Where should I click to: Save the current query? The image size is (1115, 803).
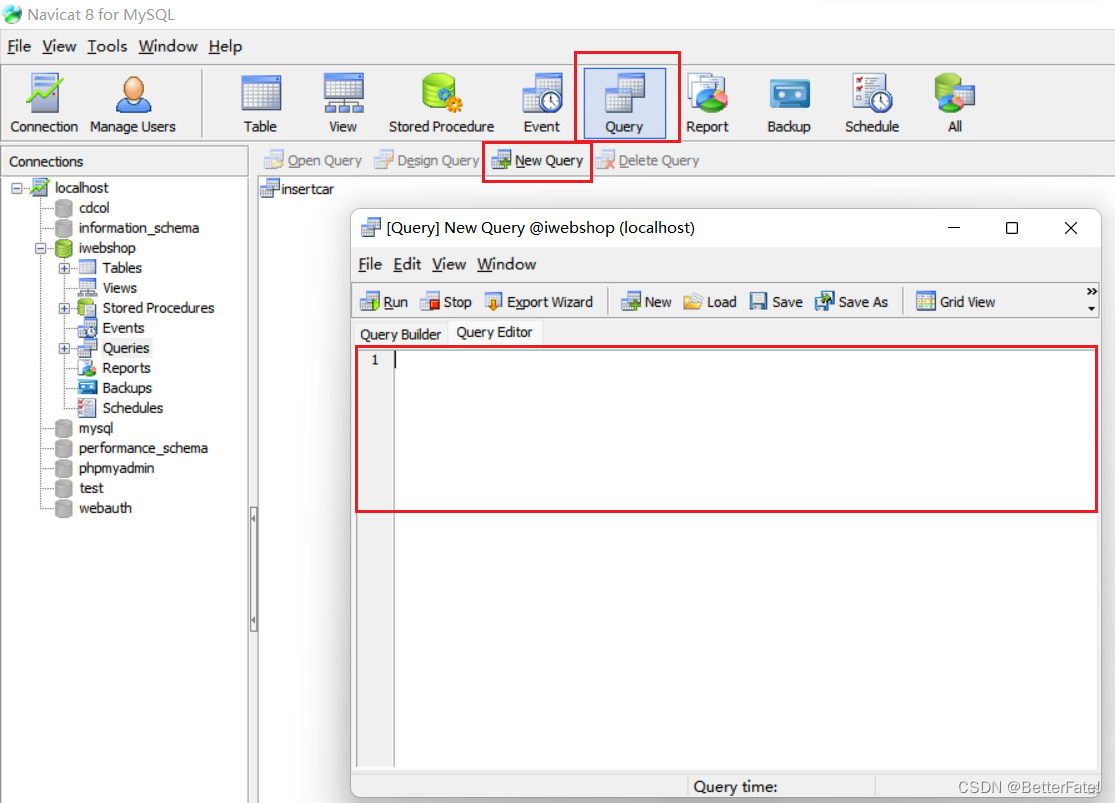pyautogui.click(x=776, y=302)
